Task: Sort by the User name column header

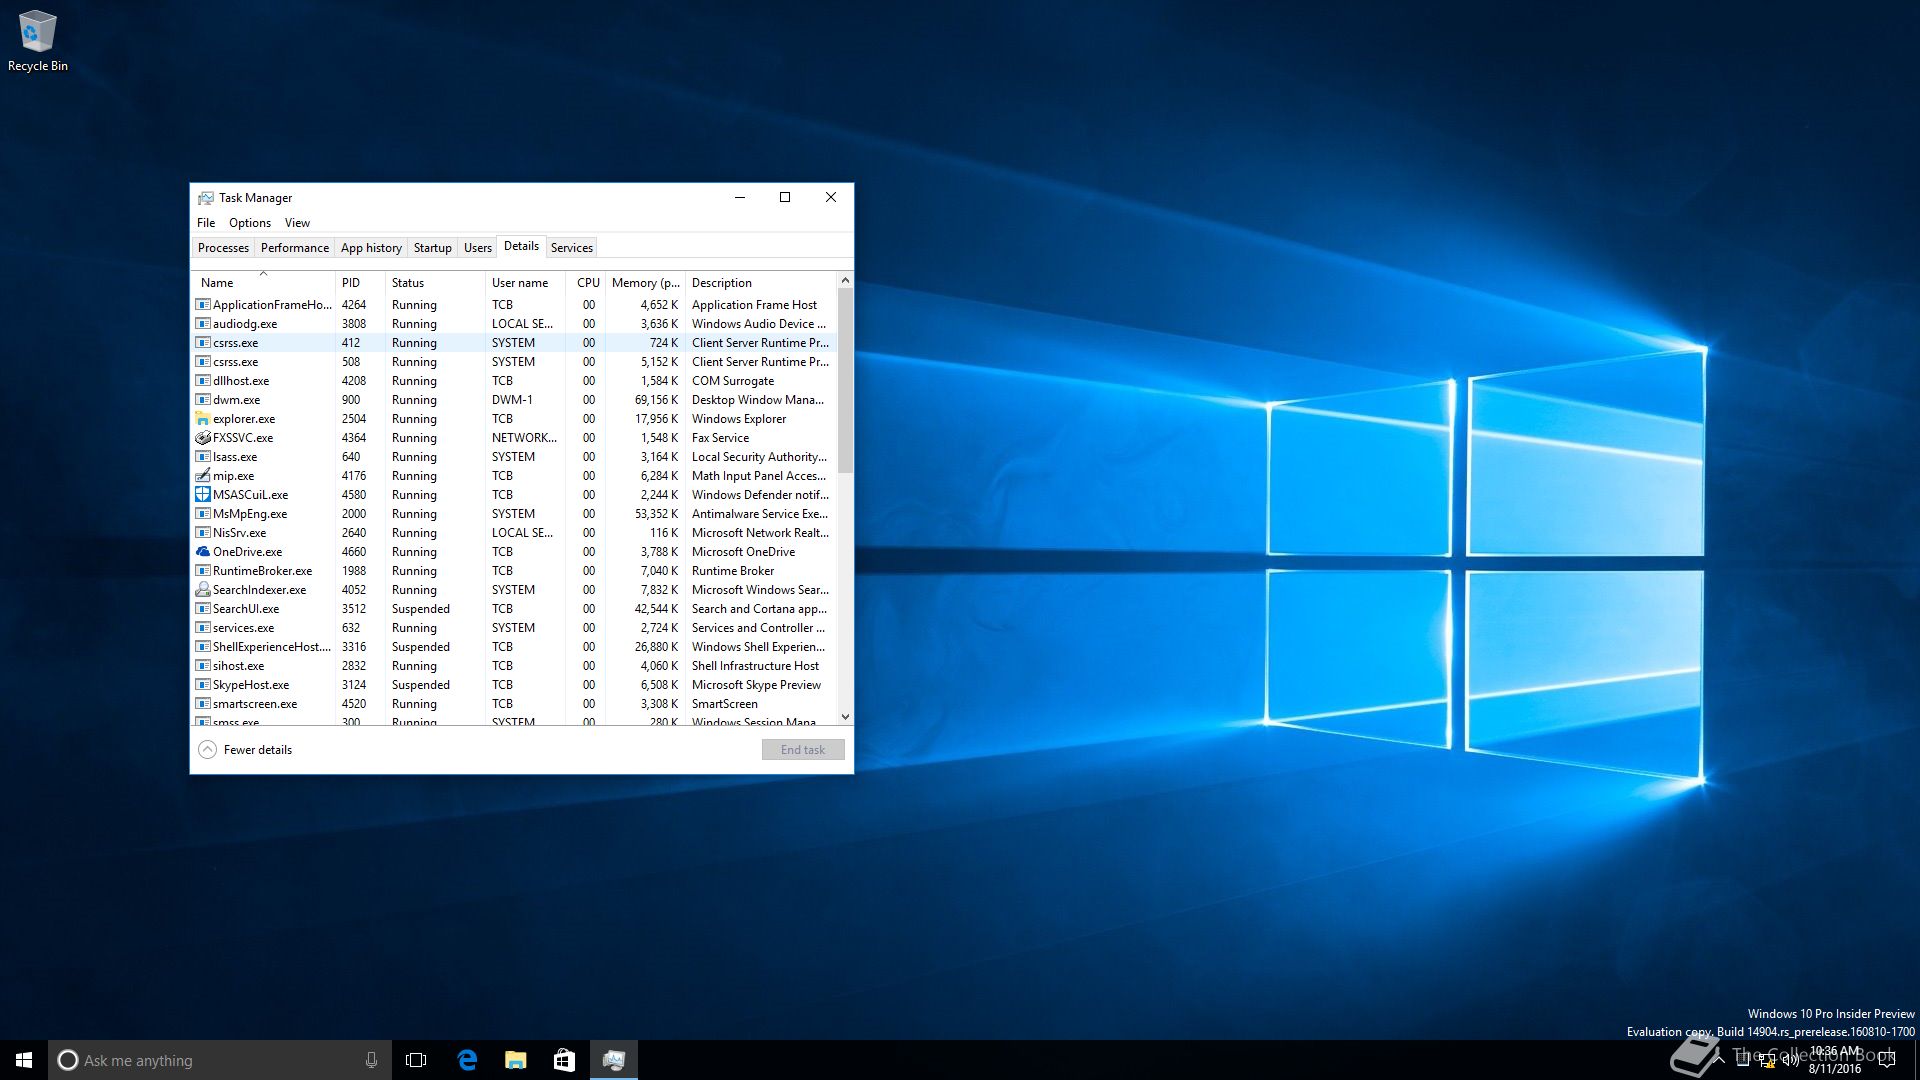Action: (525, 283)
